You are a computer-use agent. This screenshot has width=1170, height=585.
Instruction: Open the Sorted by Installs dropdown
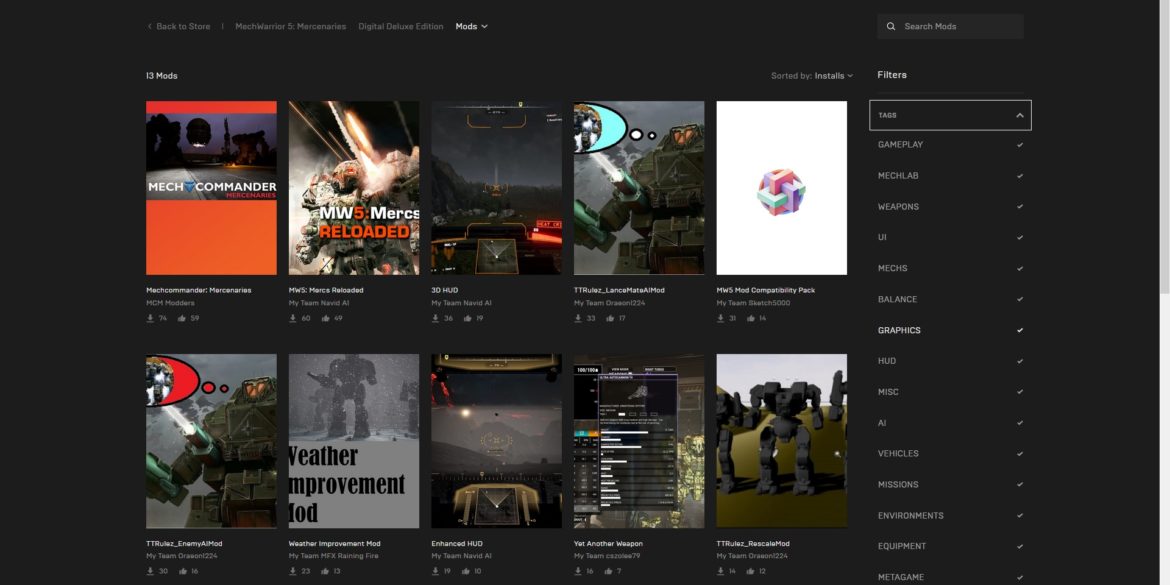(812, 76)
